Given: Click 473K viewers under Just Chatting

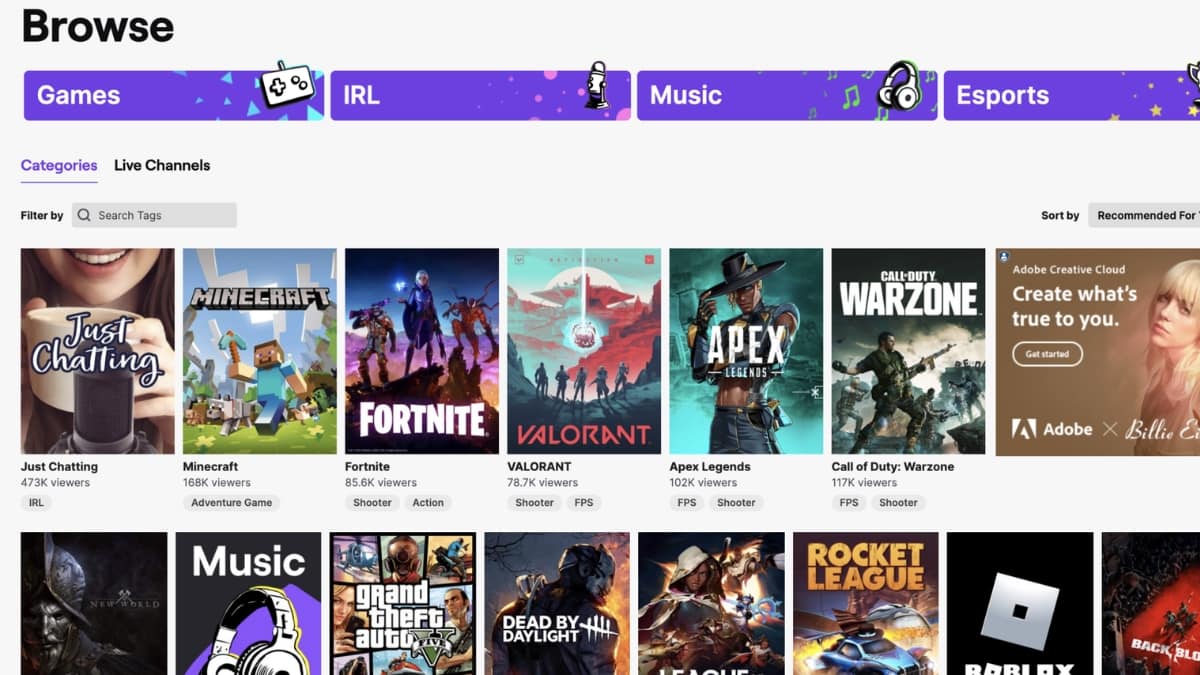Looking at the screenshot, I should click(x=55, y=483).
